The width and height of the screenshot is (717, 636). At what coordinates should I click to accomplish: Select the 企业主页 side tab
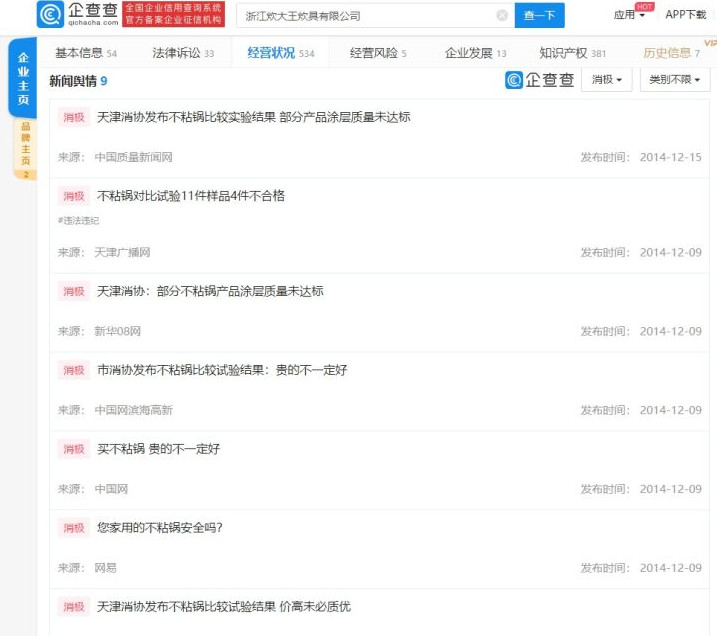coord(23,78)
